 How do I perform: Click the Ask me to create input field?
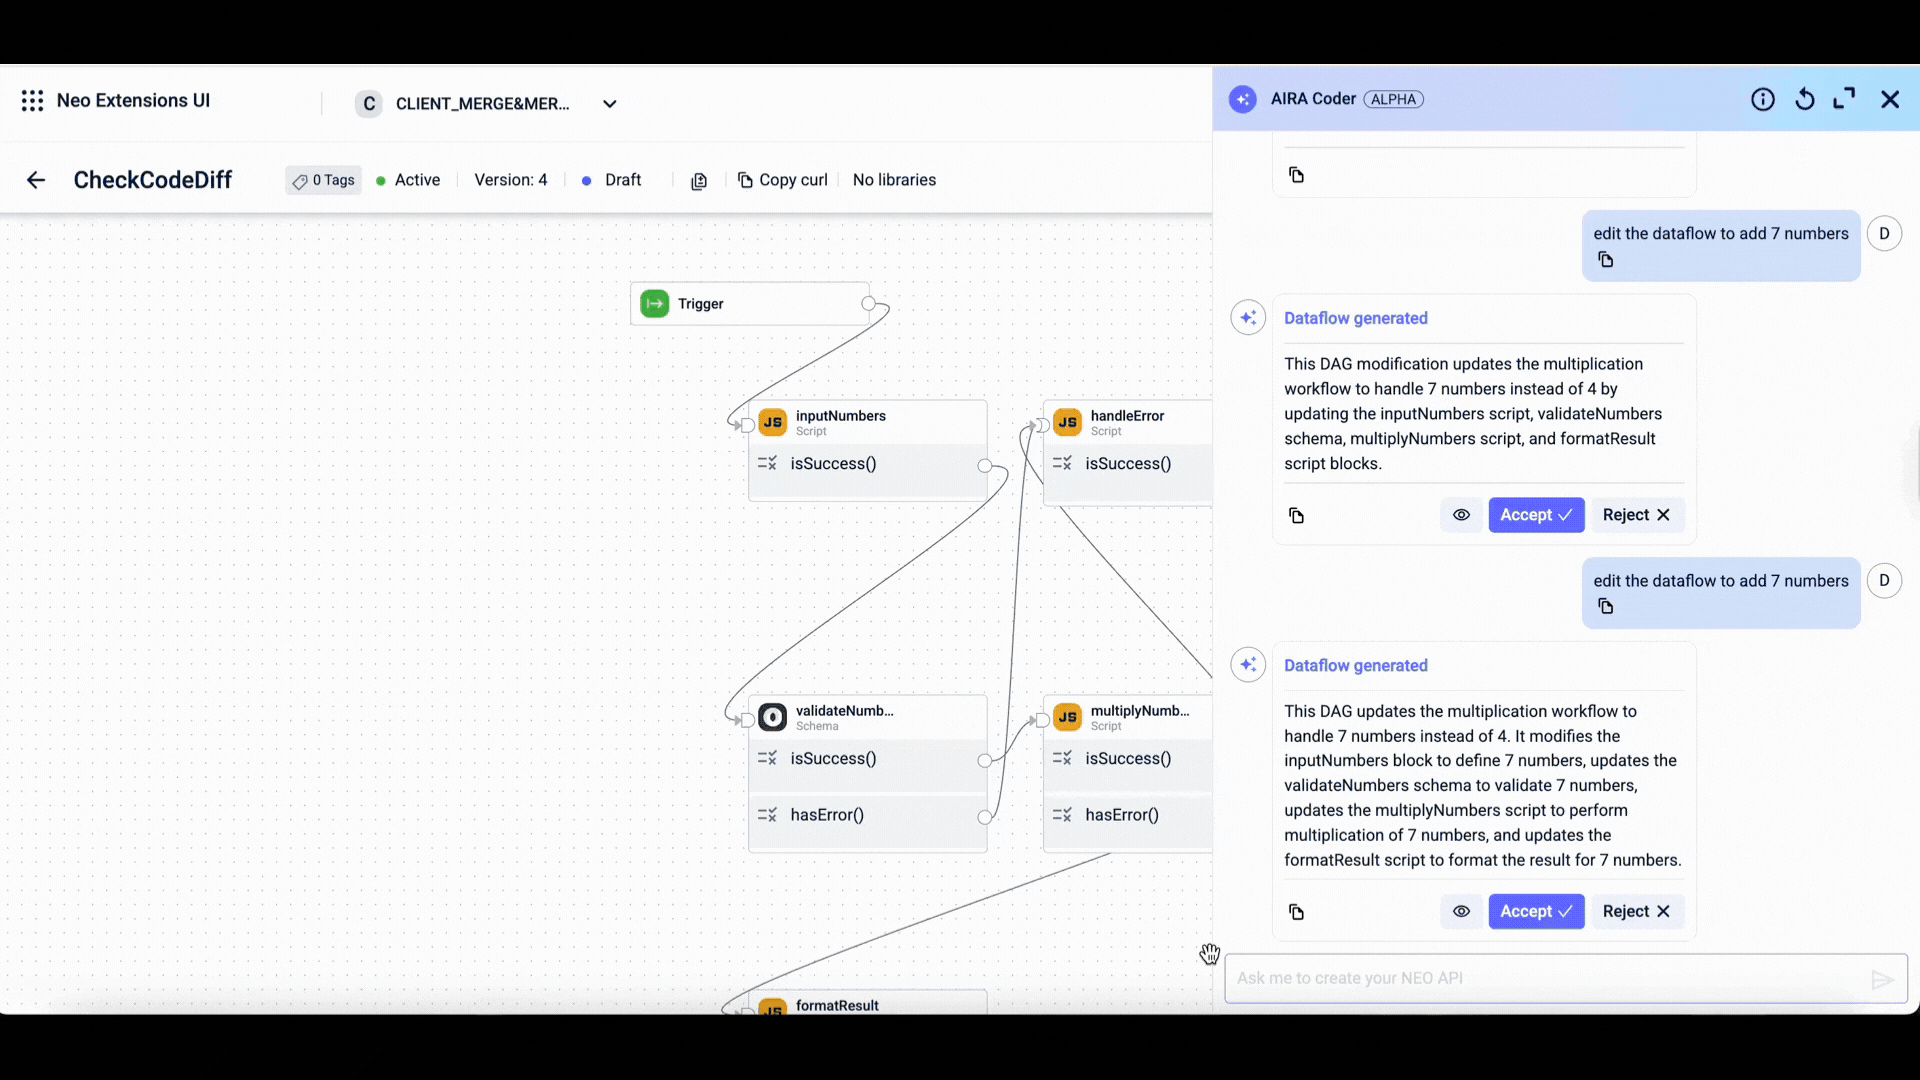[x=1545, y=979]
